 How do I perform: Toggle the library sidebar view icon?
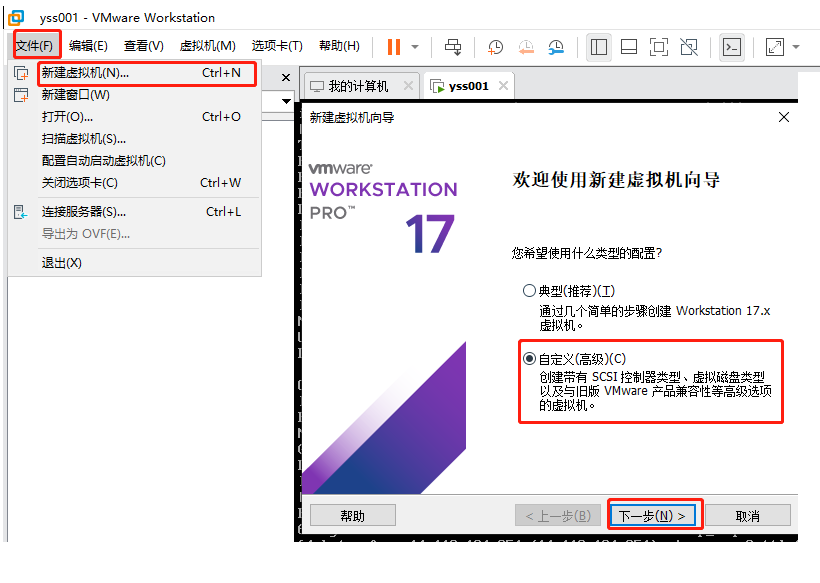click(599, 47)
